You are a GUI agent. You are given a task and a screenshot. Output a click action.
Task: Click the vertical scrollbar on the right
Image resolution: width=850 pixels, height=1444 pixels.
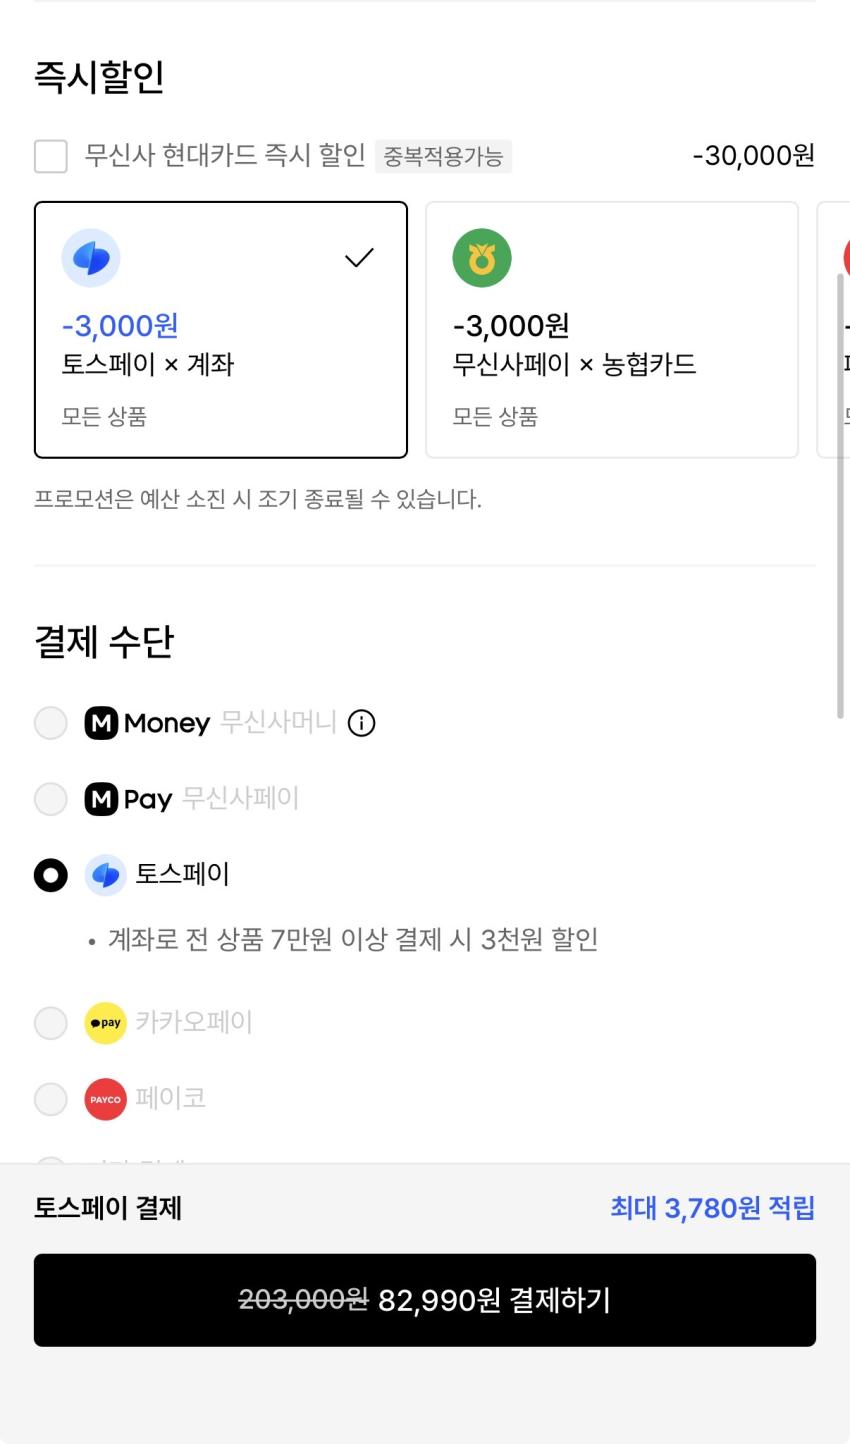coord(841,495)
